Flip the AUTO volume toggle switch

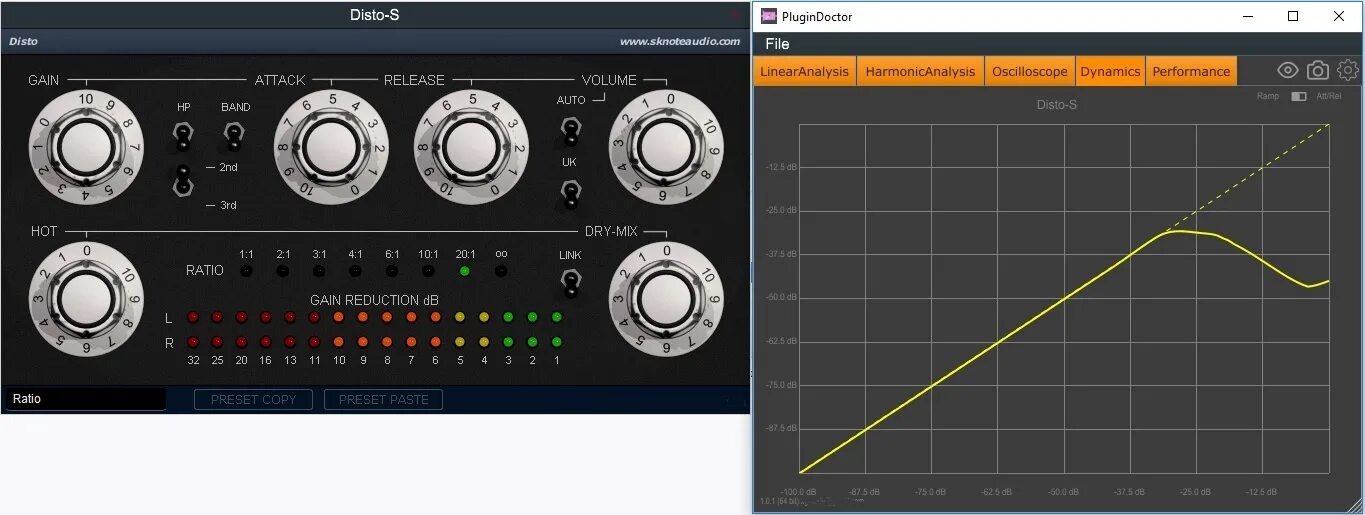(x=570, y=131)
